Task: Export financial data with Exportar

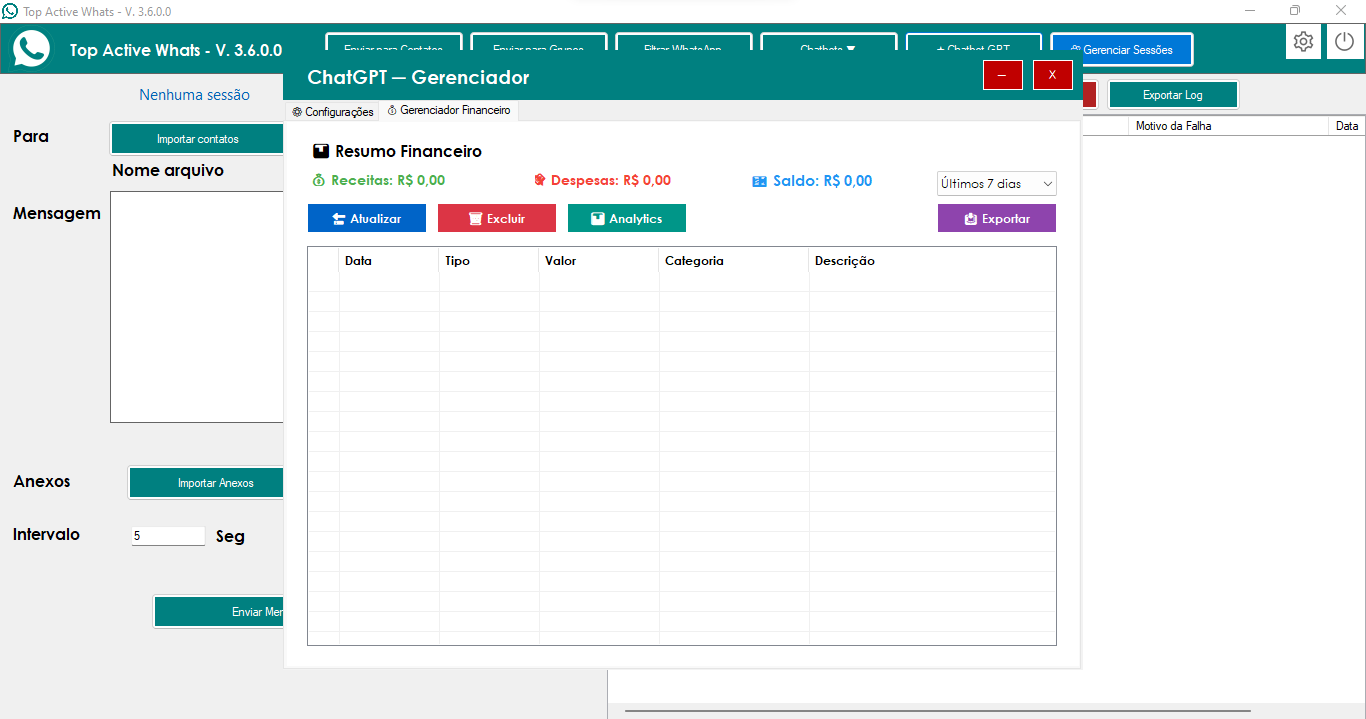Action: 996,218
